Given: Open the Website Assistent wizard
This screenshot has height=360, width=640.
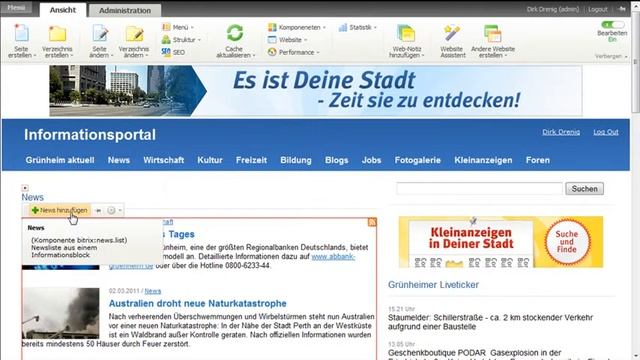Looking at the screenshot, I should 452,41.
